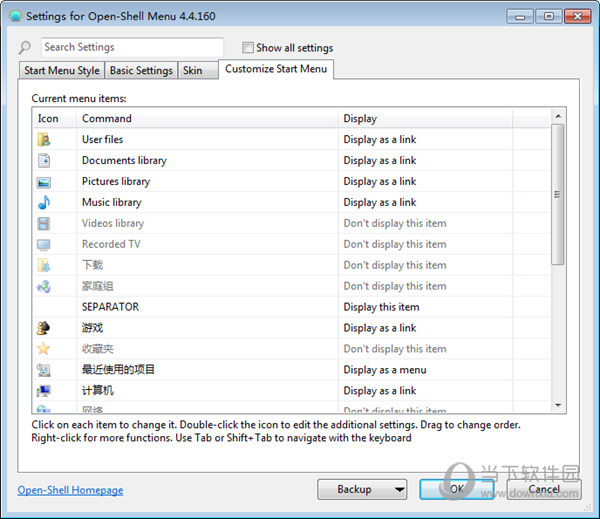The image size is (600, 519).
Task: Select the 收藏夹 command
Action: (98, 349)
